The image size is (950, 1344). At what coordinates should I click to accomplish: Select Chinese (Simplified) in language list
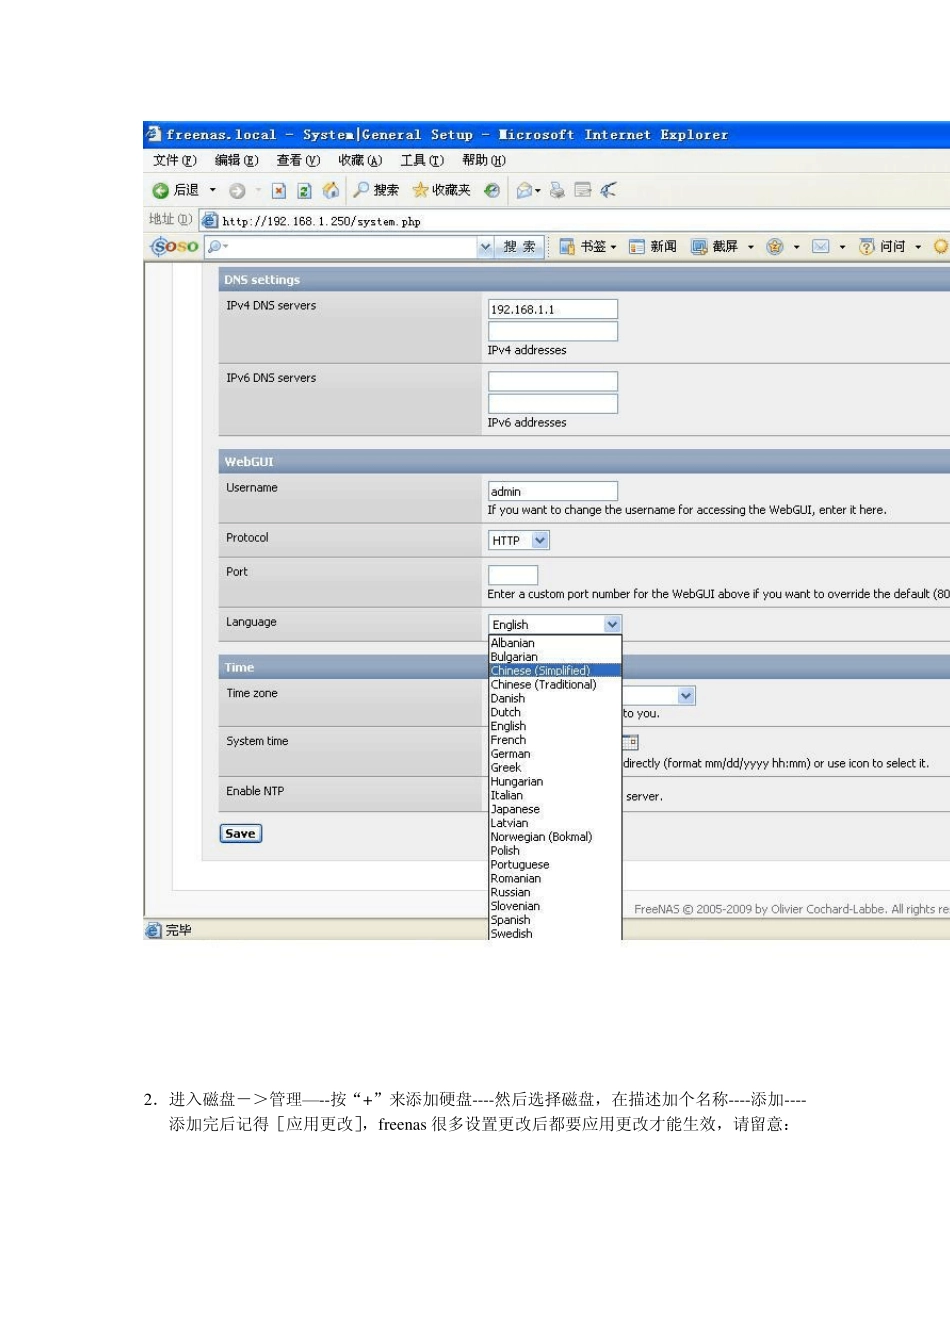[x=555, y=670]
